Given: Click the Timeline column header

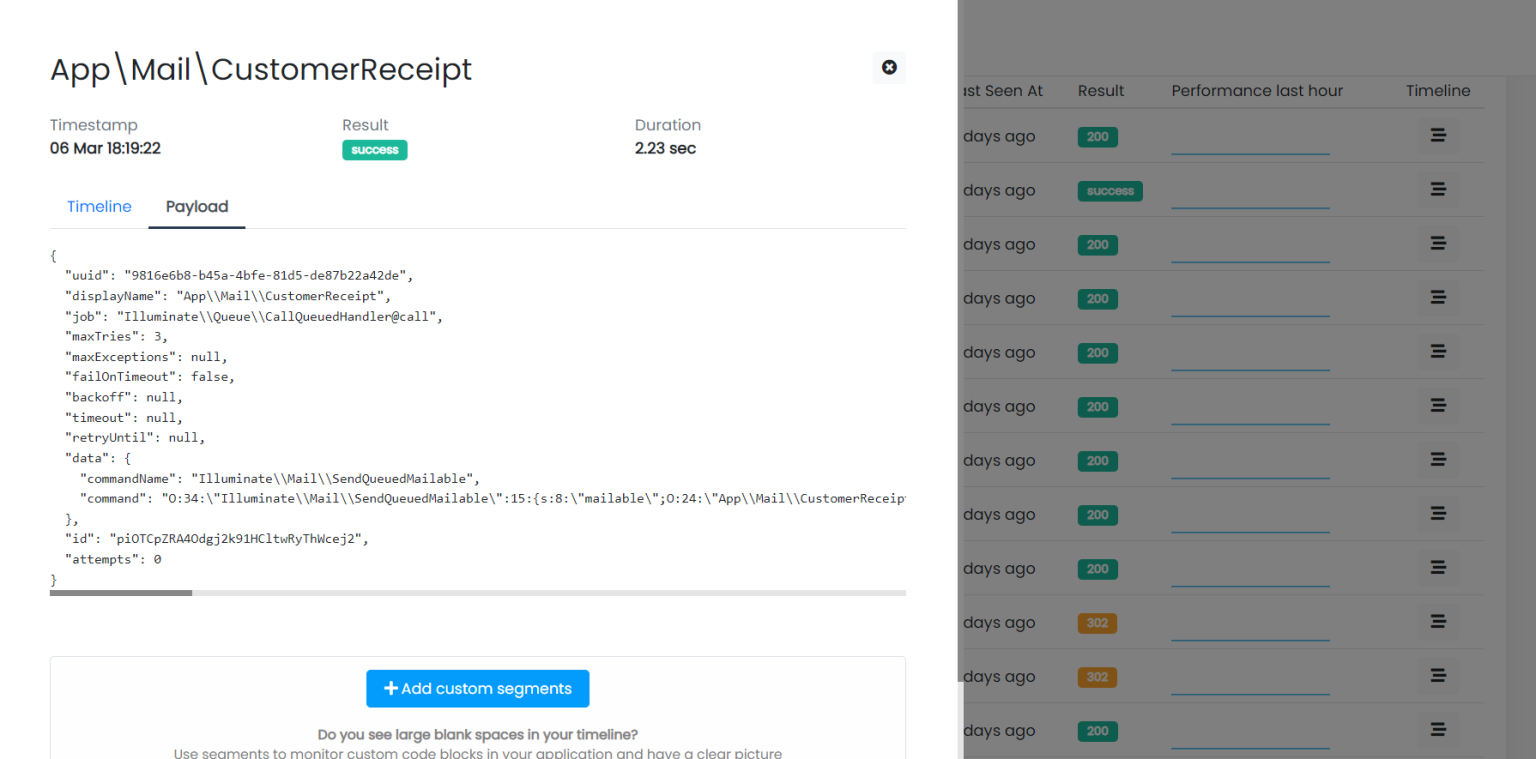Looking at the screenshot, I should [1437, 90].
